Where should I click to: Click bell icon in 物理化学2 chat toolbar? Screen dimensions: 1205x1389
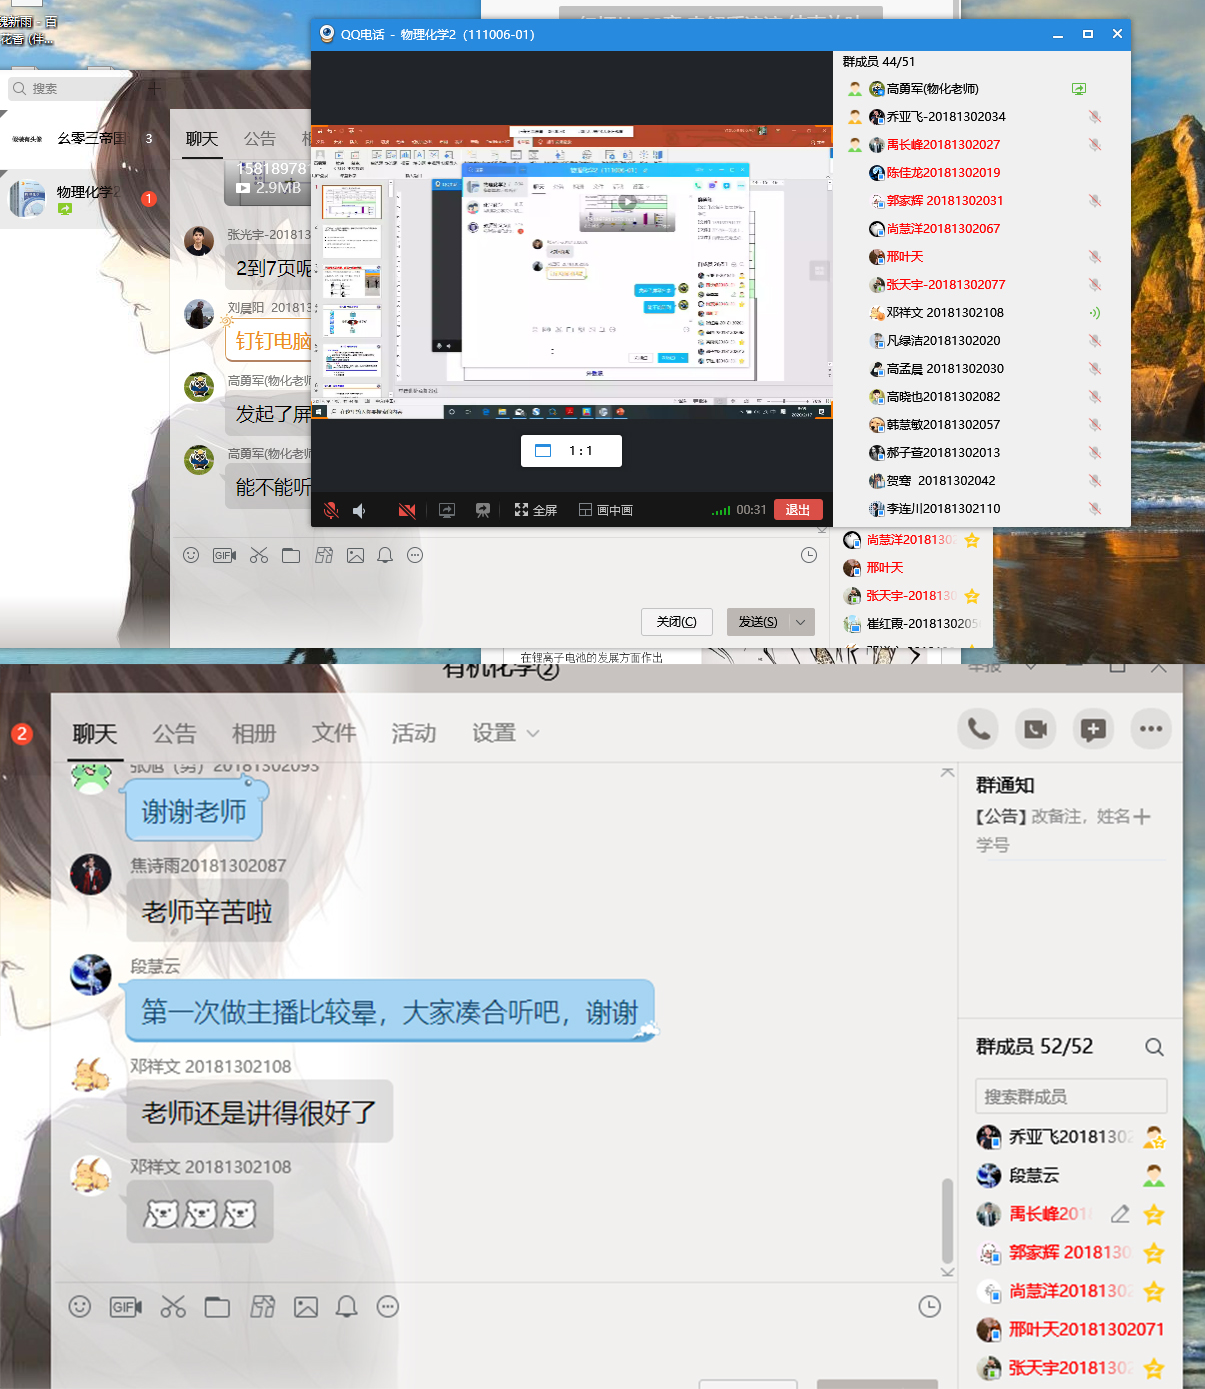385,555
